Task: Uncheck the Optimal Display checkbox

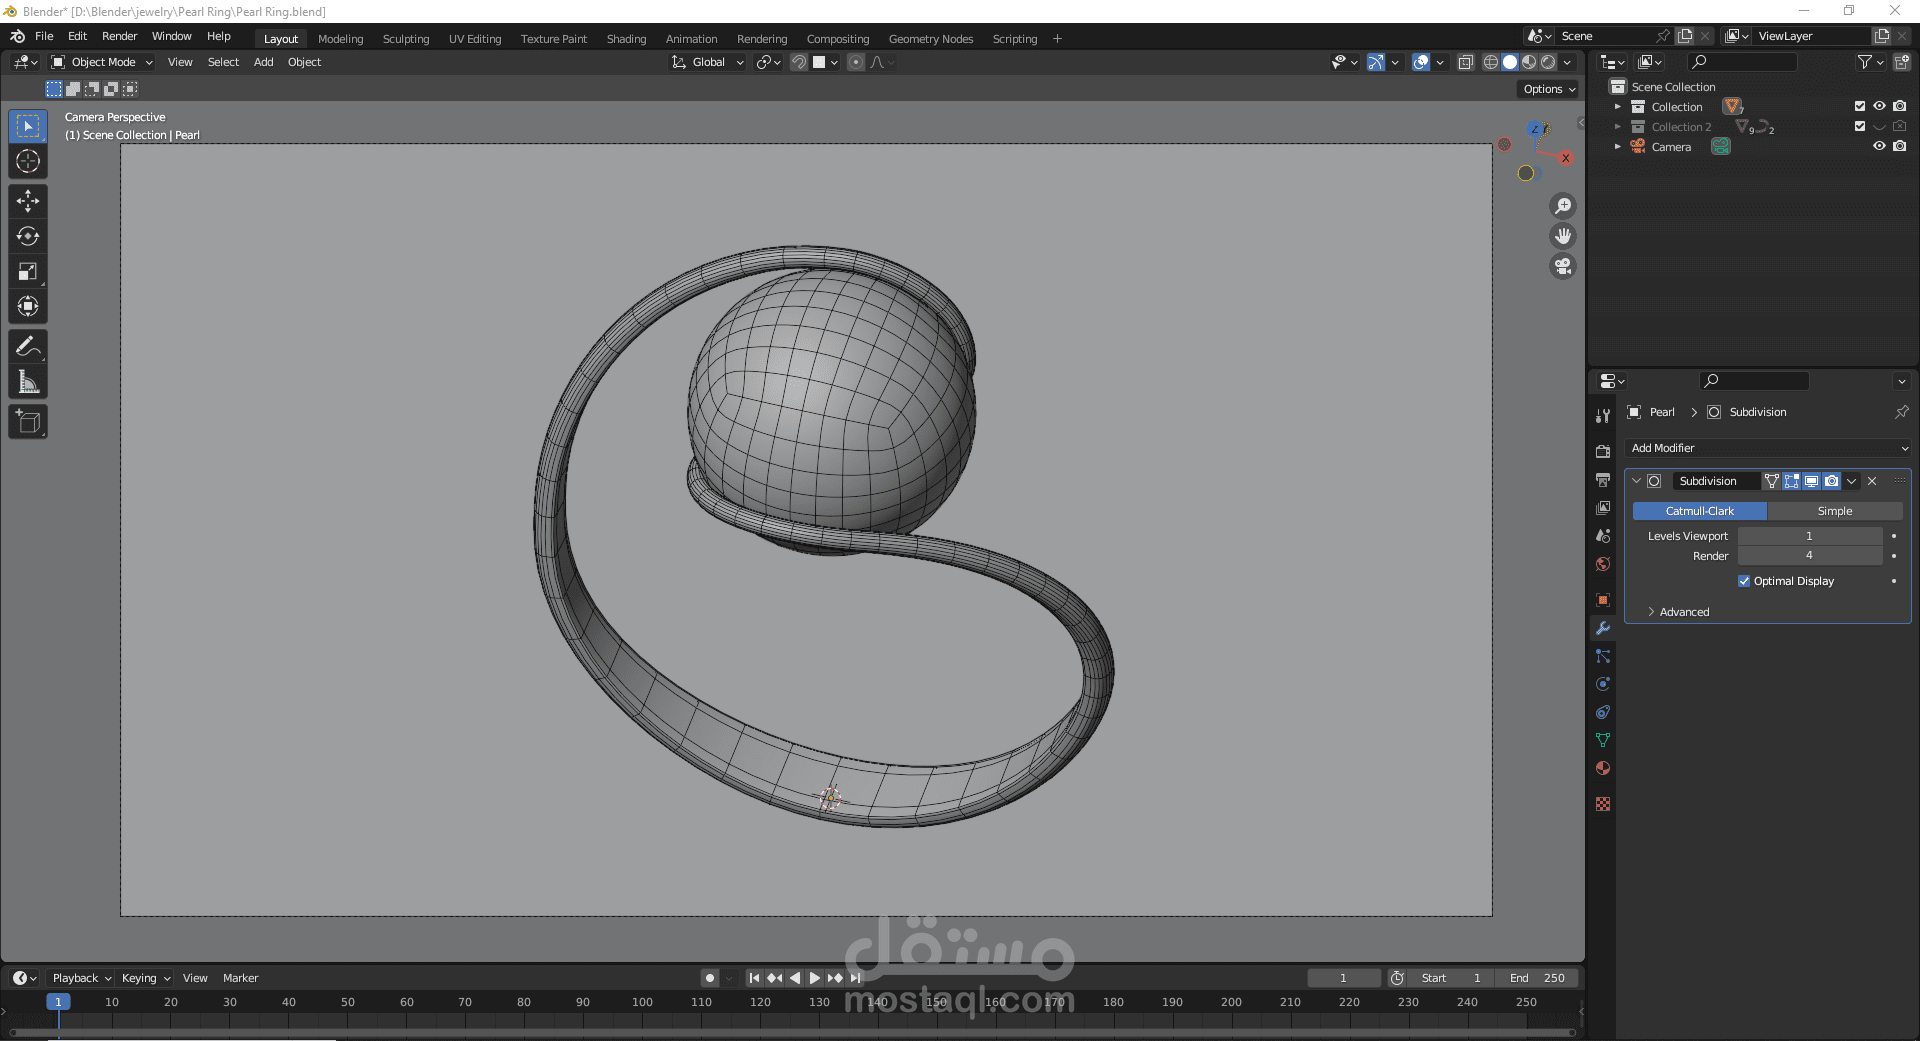Action: (1744, 581)
